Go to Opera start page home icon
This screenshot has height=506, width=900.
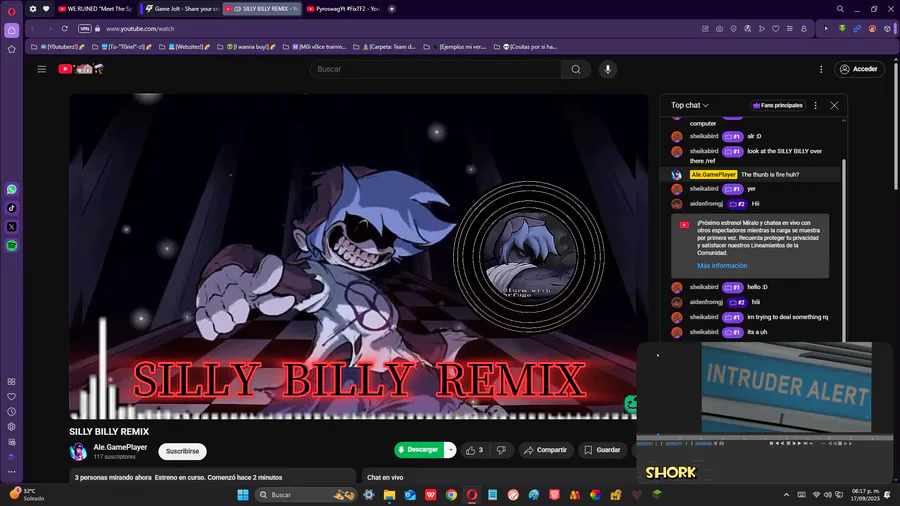[x=11, y=30]
